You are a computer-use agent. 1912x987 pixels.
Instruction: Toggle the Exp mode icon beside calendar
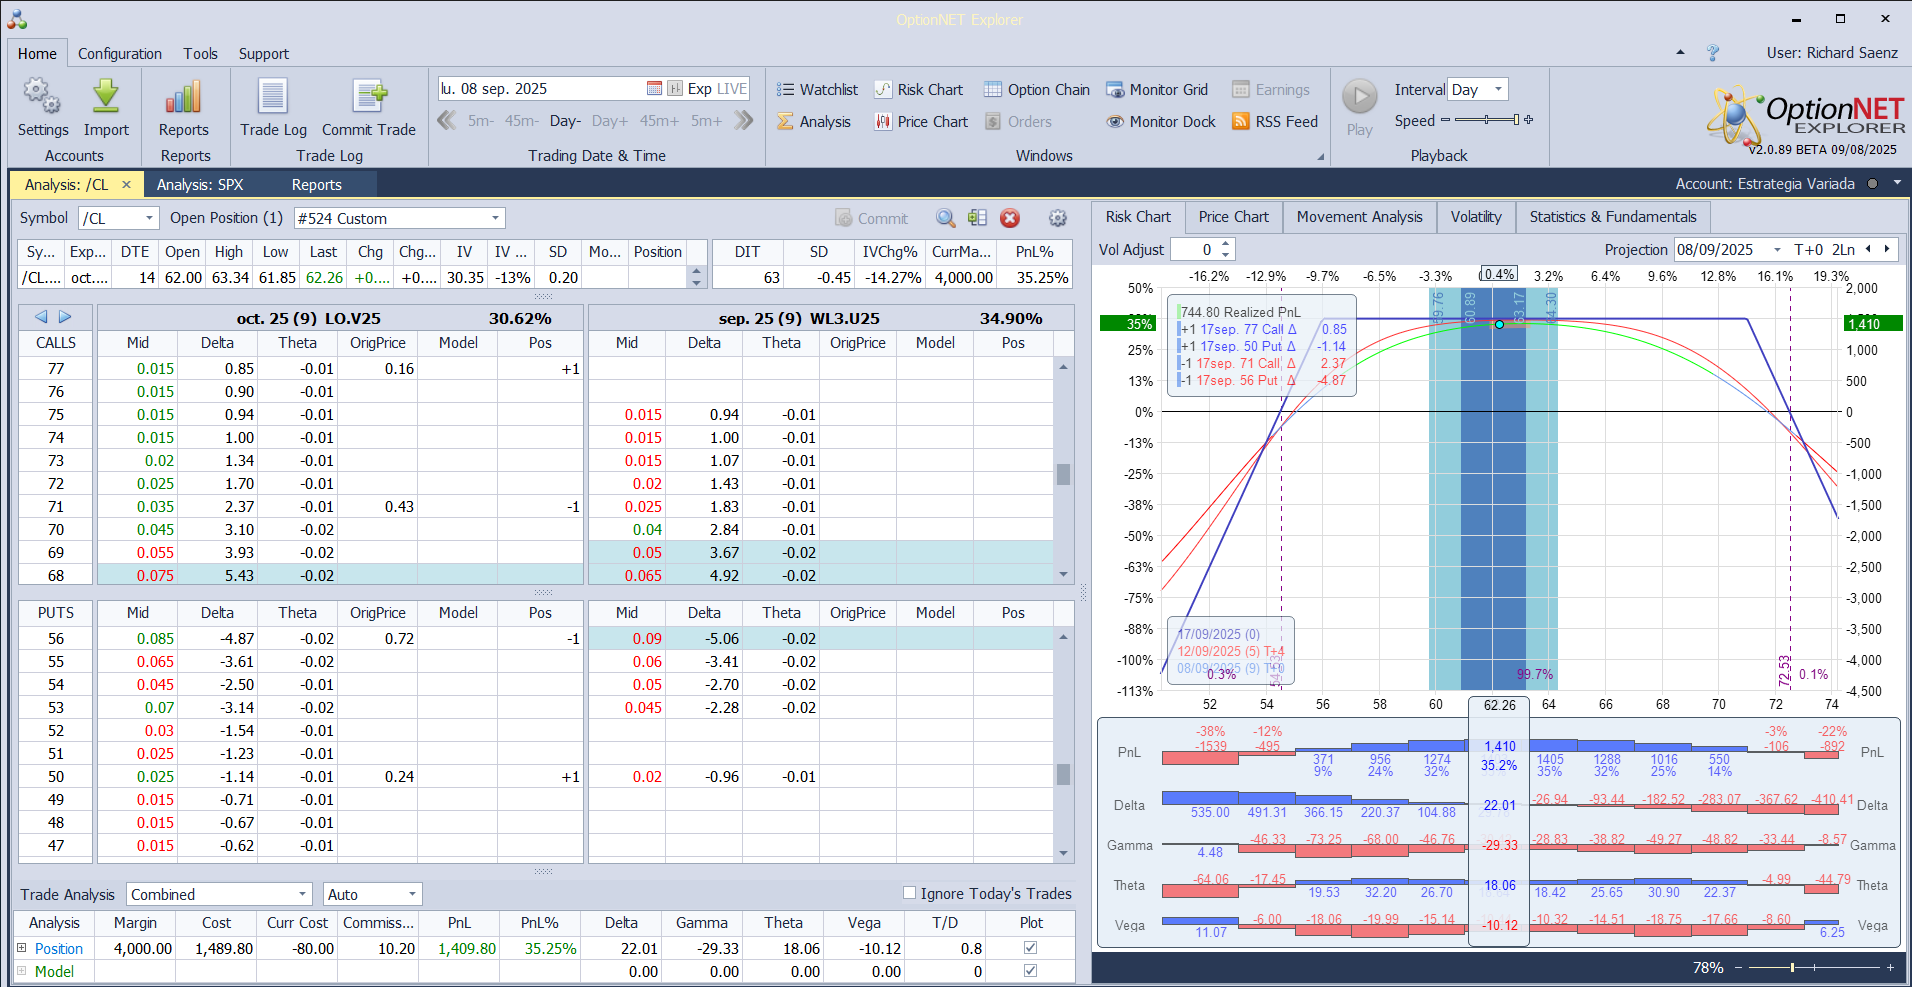[675, 88]
